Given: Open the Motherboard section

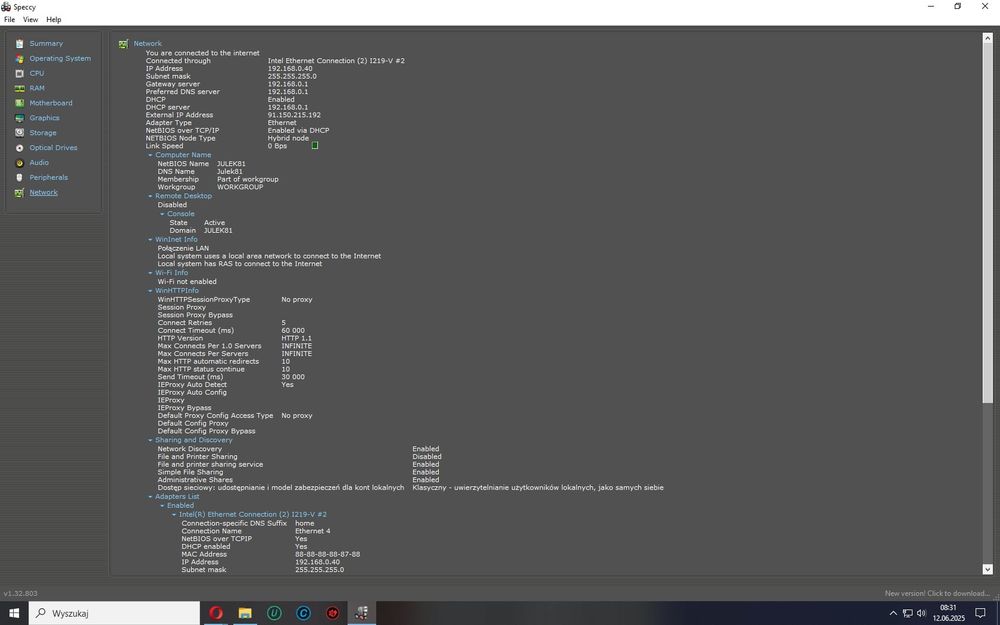Looking at the screenshot, I should 51,103.
